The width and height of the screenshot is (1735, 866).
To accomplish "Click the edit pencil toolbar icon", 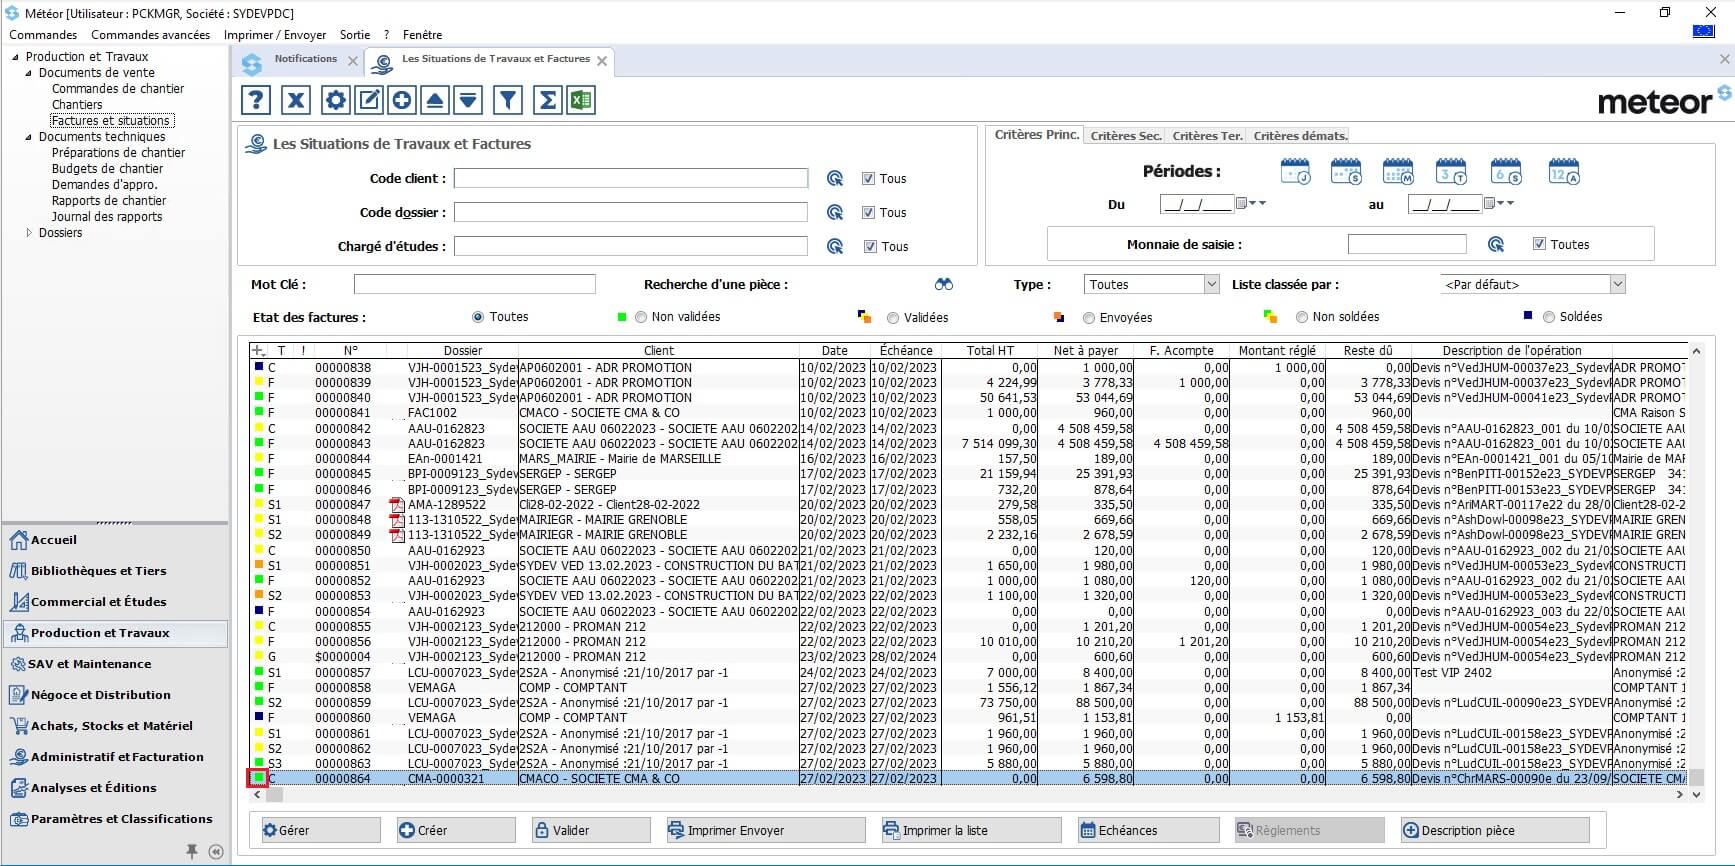I will coord(369,100).
